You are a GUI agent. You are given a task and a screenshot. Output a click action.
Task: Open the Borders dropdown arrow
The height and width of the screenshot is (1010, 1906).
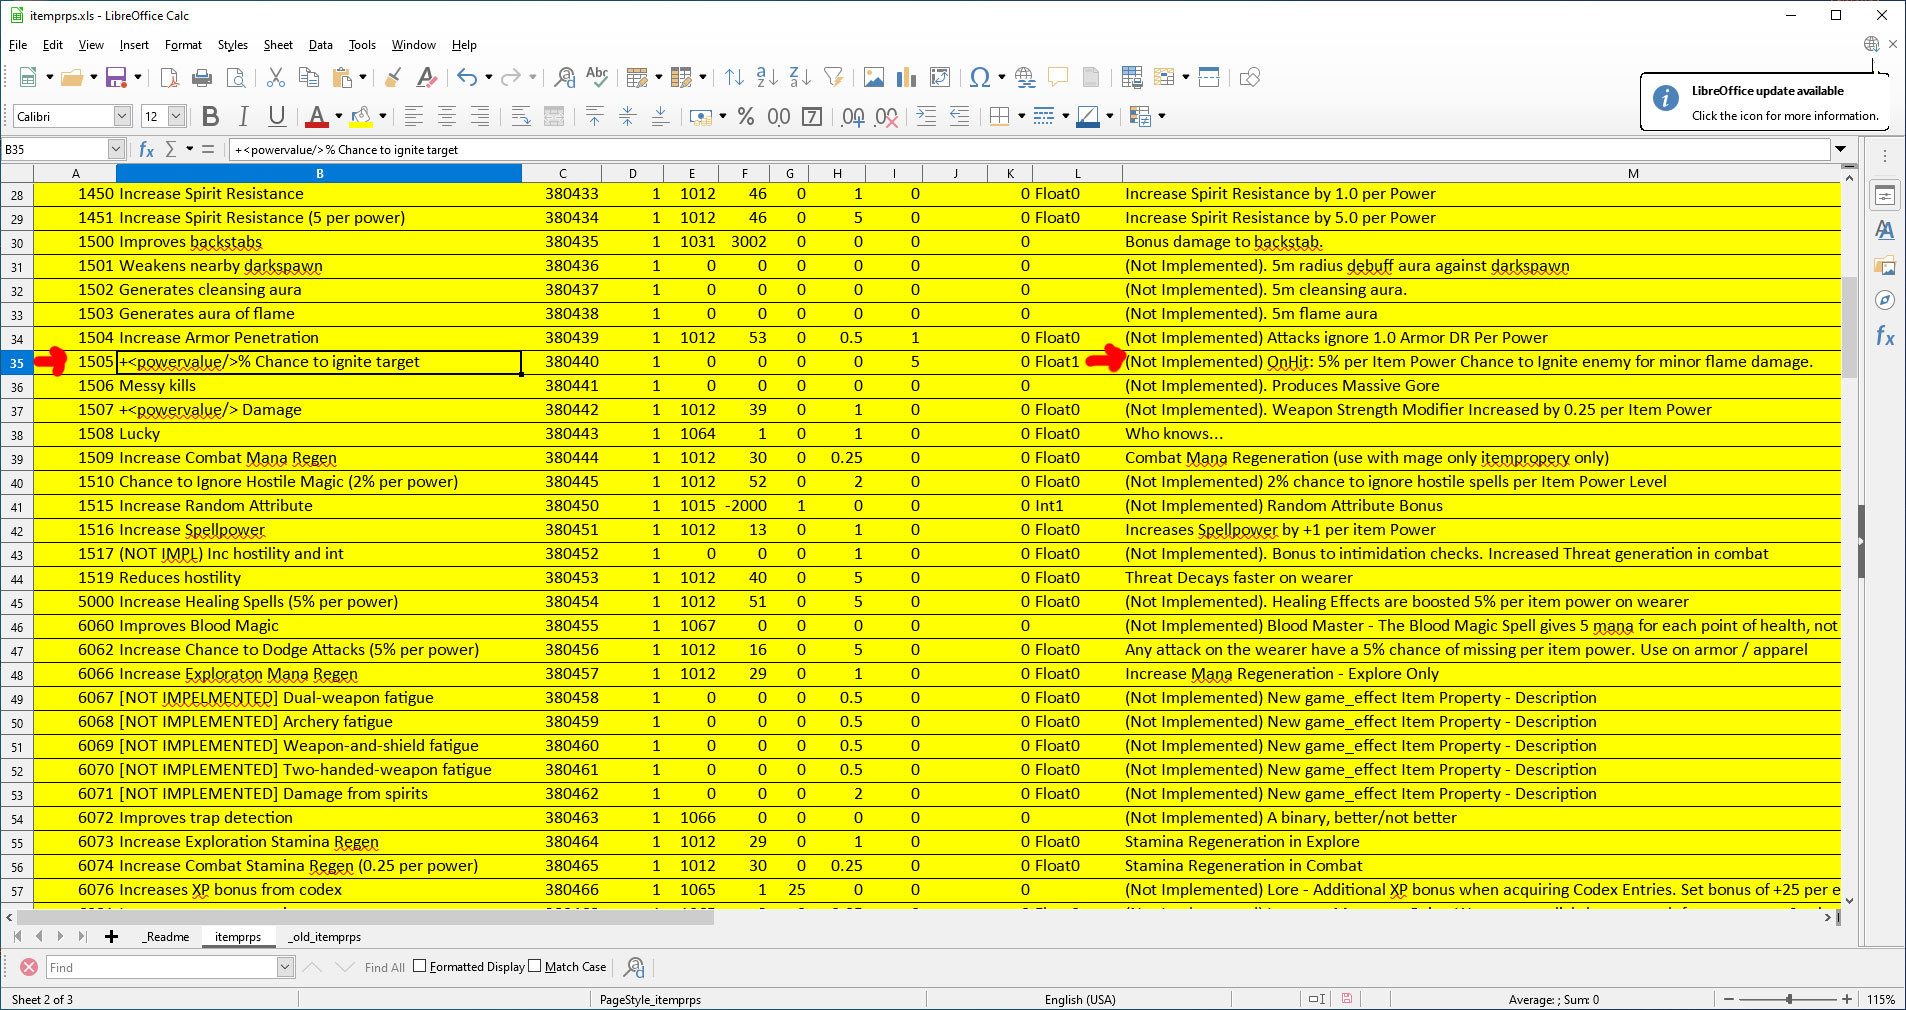coord(1021,116)
